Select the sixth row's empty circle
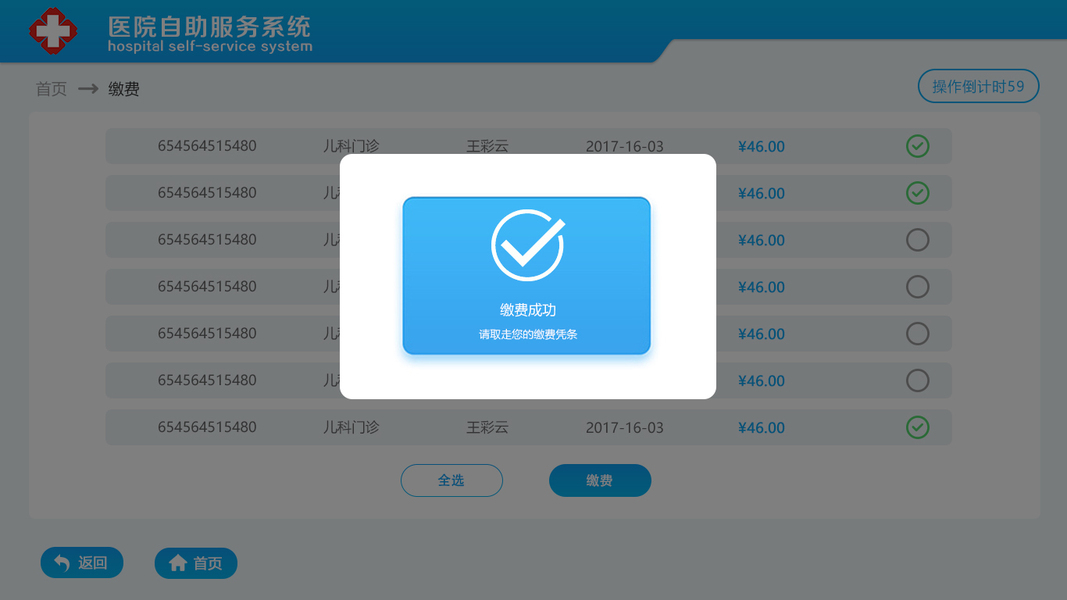This screenshot has height=600, width=1067. (x=917, y=380)
